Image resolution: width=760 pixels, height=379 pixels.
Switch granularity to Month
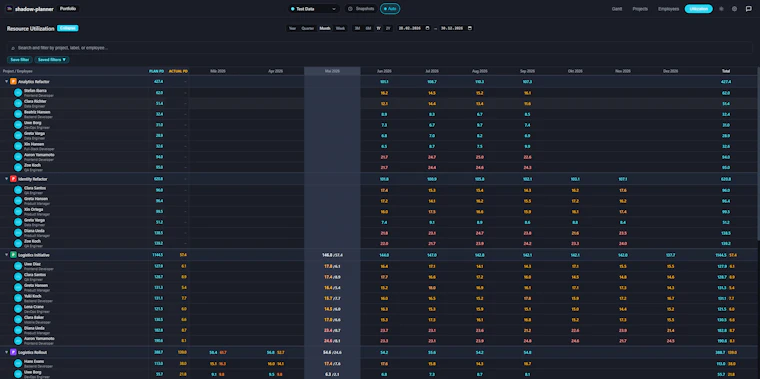point(325,28)
